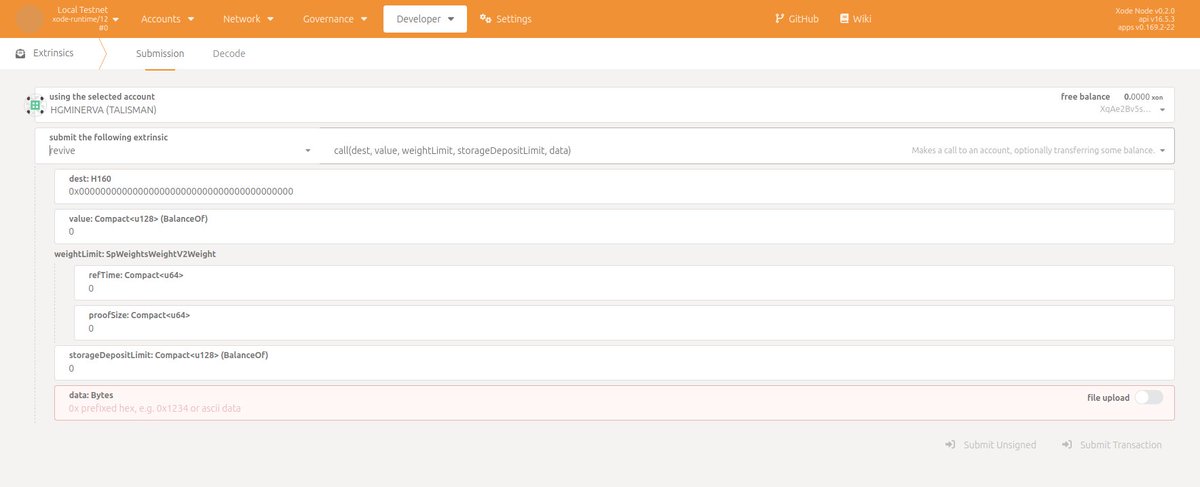1200x487 pixels.
Task: Open the GitHub link
Action: click(797, 19)
